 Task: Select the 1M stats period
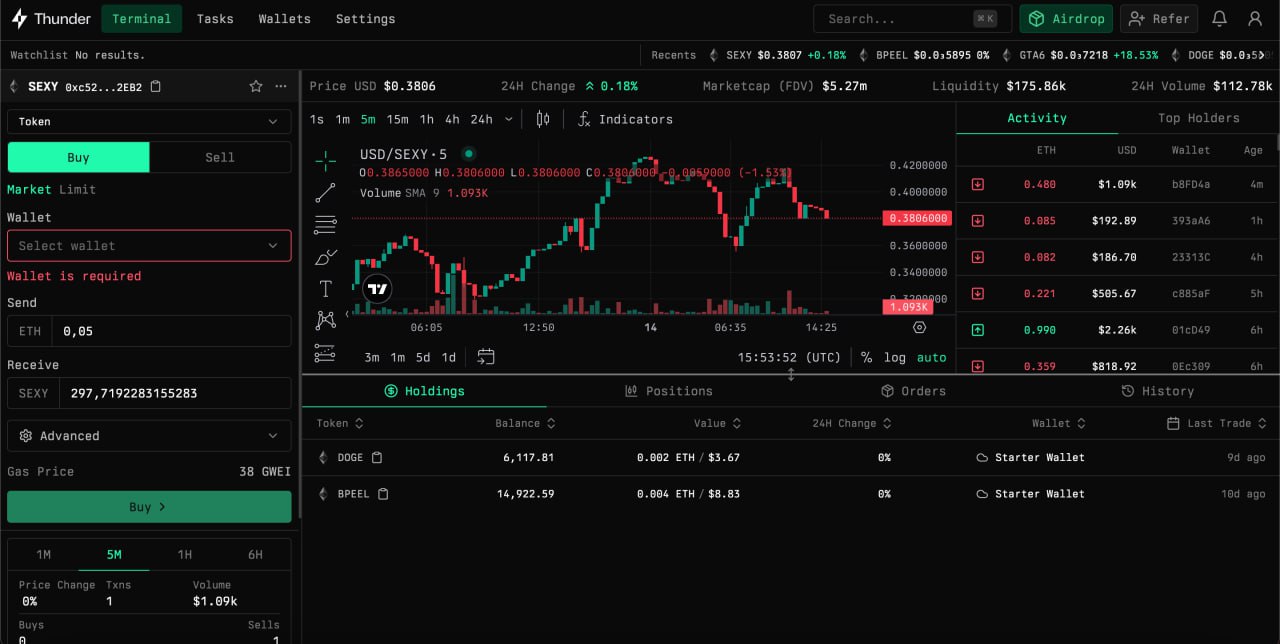pyautogui.click(x=43, y=554)
